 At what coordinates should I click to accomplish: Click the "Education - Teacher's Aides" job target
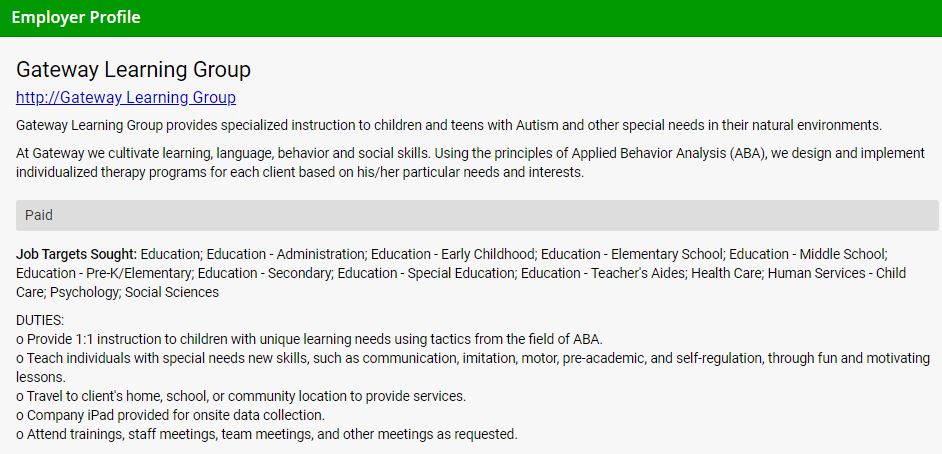tap(602, 273)
